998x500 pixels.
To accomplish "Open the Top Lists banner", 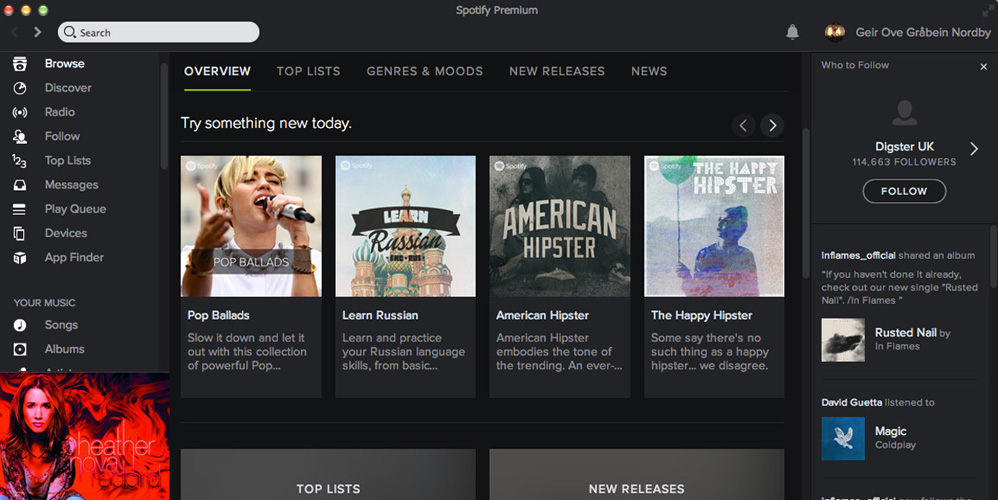I will 328,475.
